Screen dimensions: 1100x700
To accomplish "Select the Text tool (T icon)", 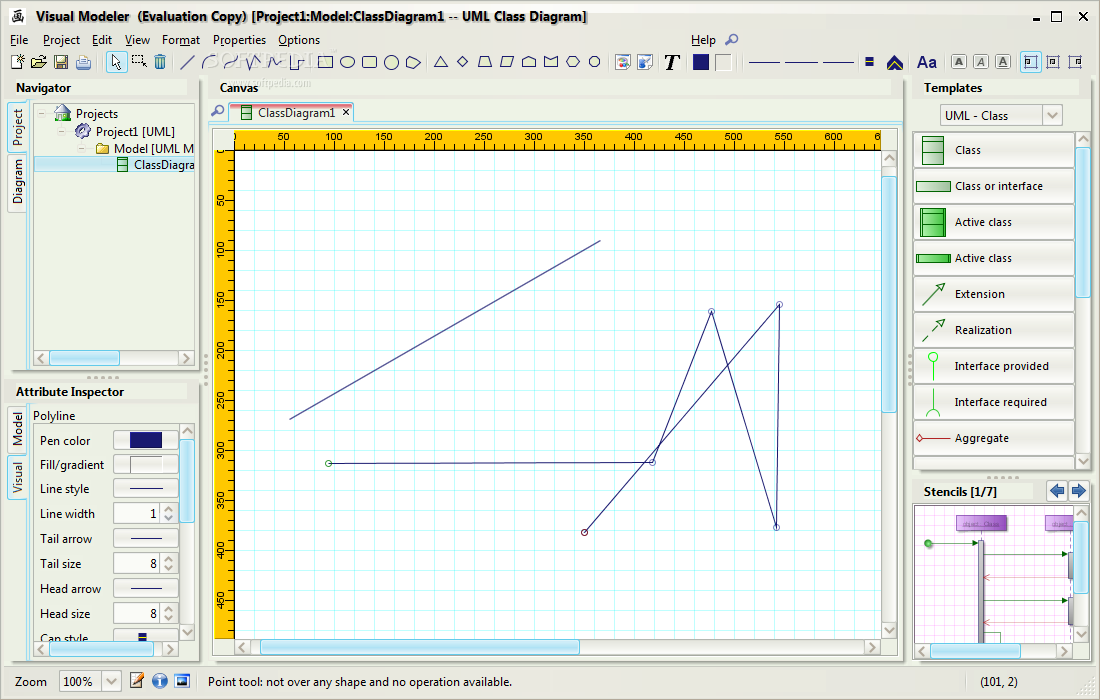I will (x=671, y=62).
